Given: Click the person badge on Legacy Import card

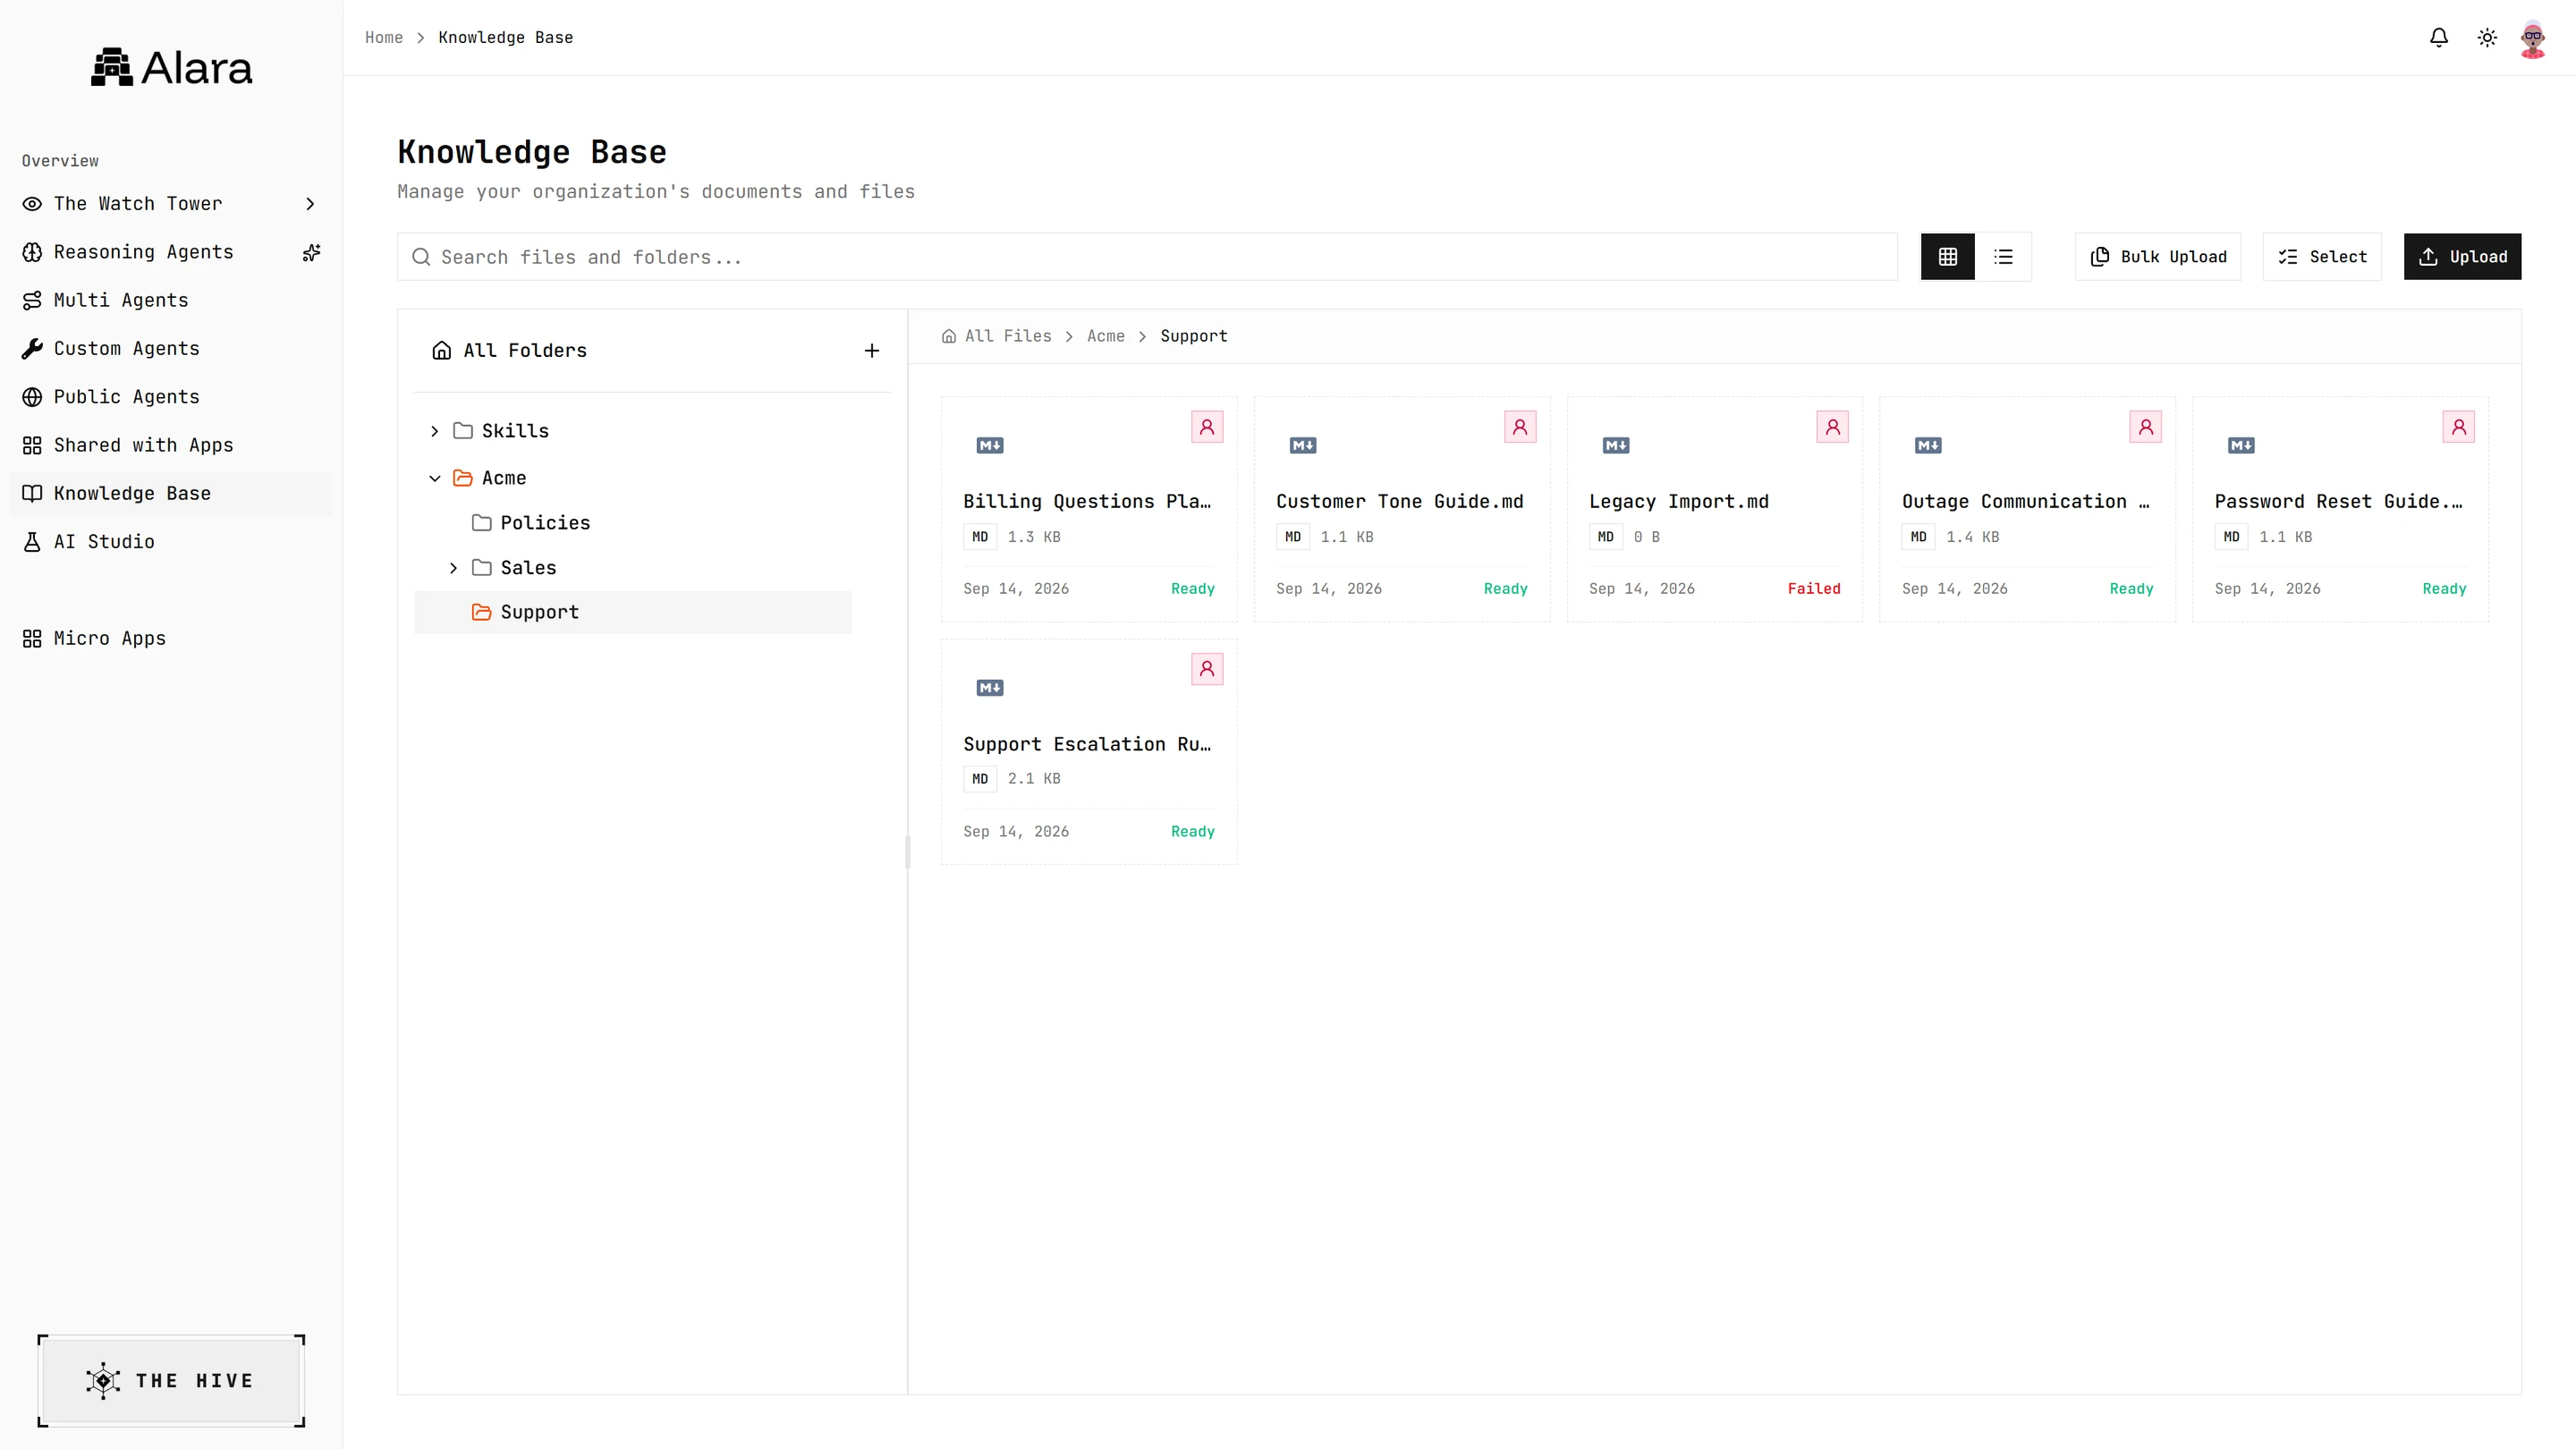Looking at the screenshot, I should (1832, 427).
